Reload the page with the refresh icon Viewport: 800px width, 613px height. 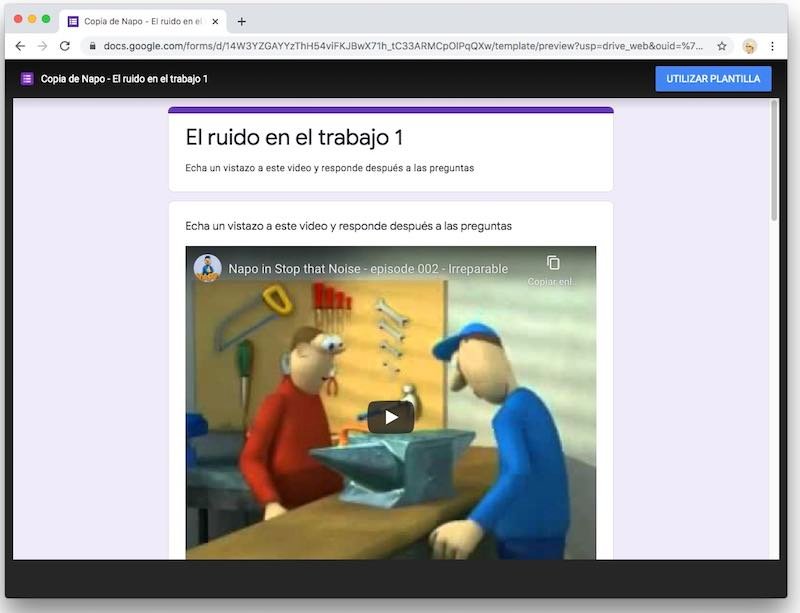(65, 46)
